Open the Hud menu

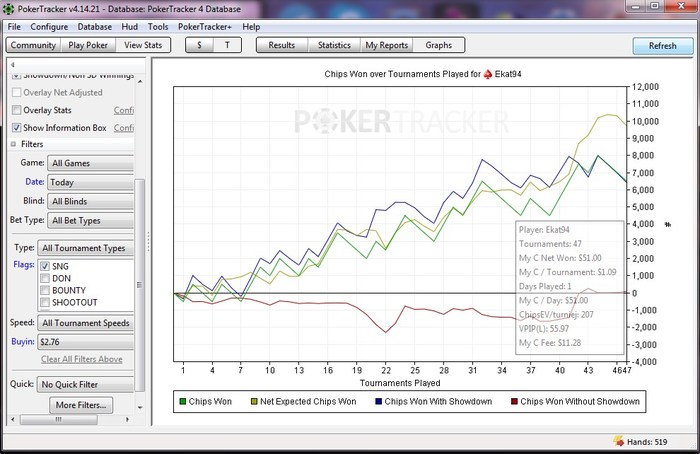pos(129,27)
